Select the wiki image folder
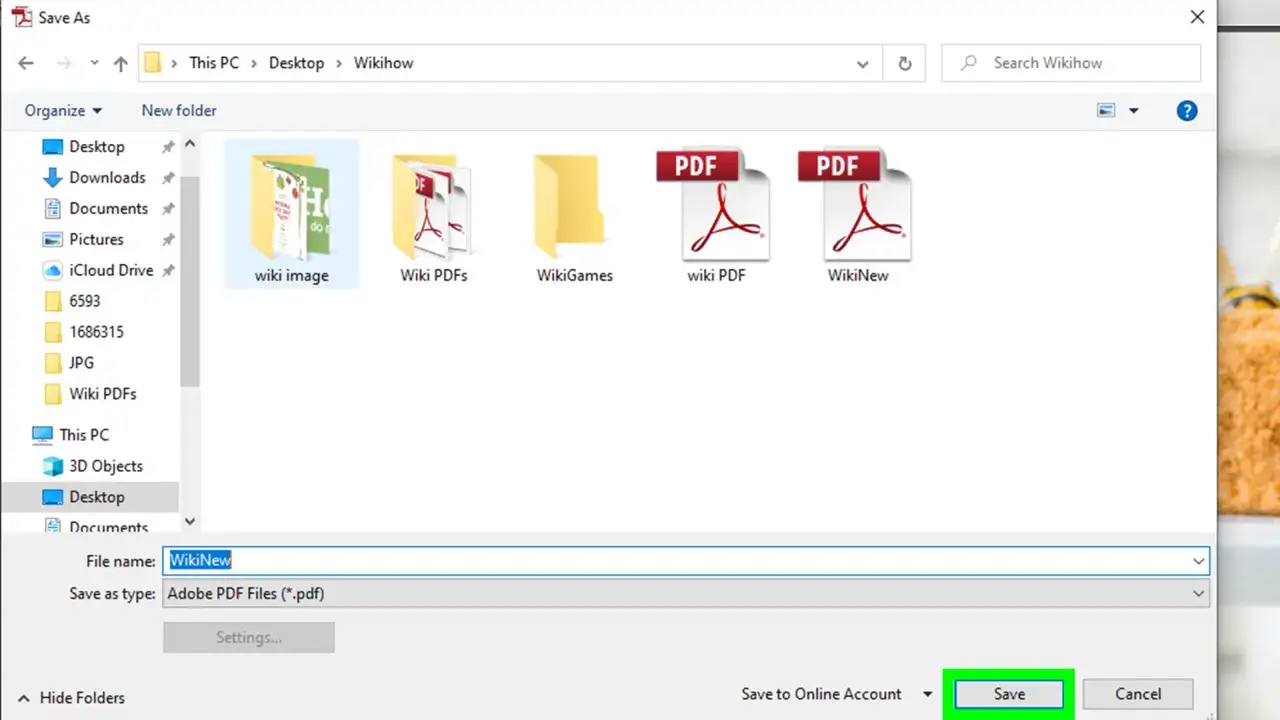Screen dimensions: 1280x720 [x=291, y=214]
